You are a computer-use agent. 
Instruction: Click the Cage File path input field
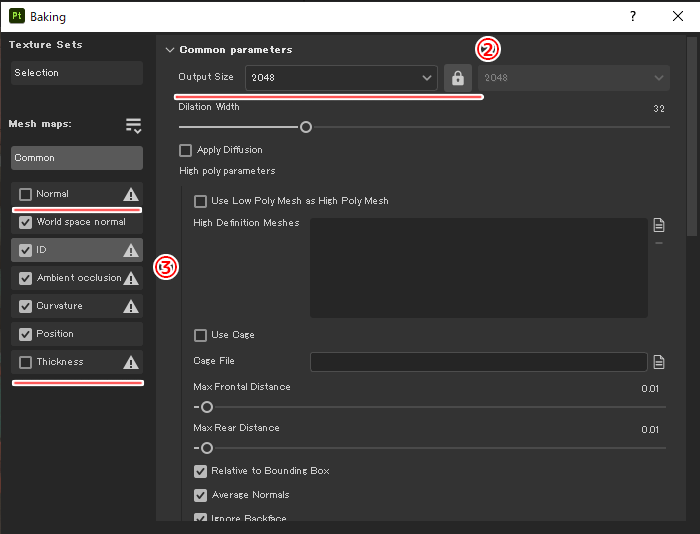[x=478, y=362]
